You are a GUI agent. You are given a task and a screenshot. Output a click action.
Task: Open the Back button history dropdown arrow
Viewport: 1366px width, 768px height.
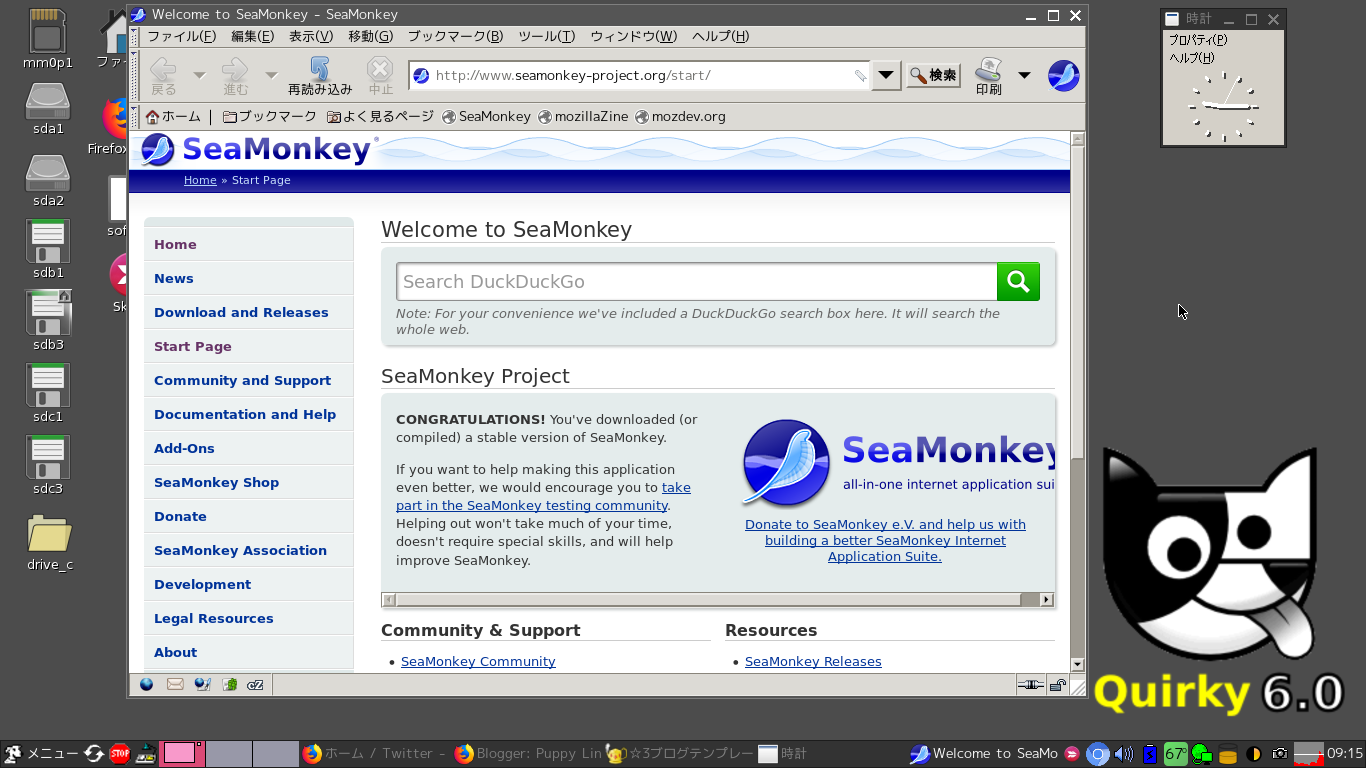[199, 75]
